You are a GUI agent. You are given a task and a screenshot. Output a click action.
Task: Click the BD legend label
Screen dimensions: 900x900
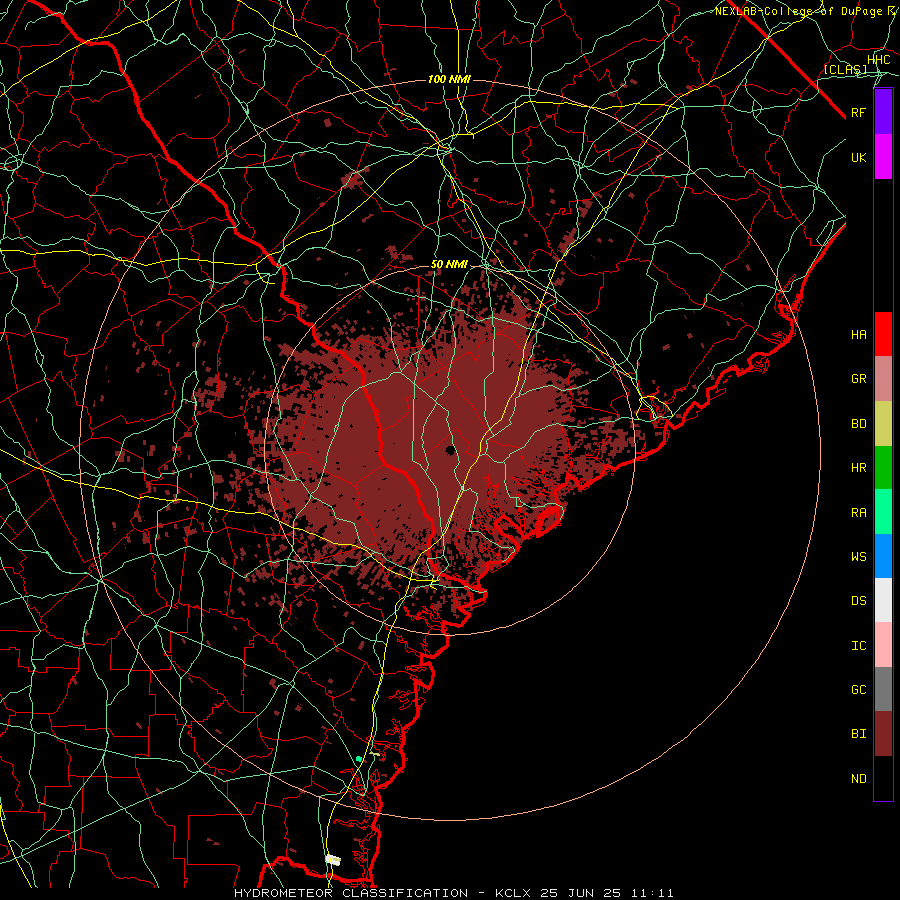click(x=859, y=424)
